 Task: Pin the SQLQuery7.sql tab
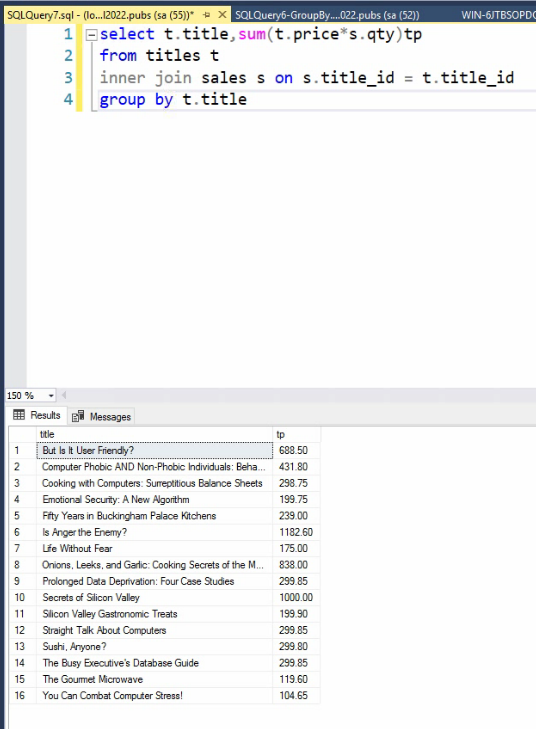click(x=206, y=15)
